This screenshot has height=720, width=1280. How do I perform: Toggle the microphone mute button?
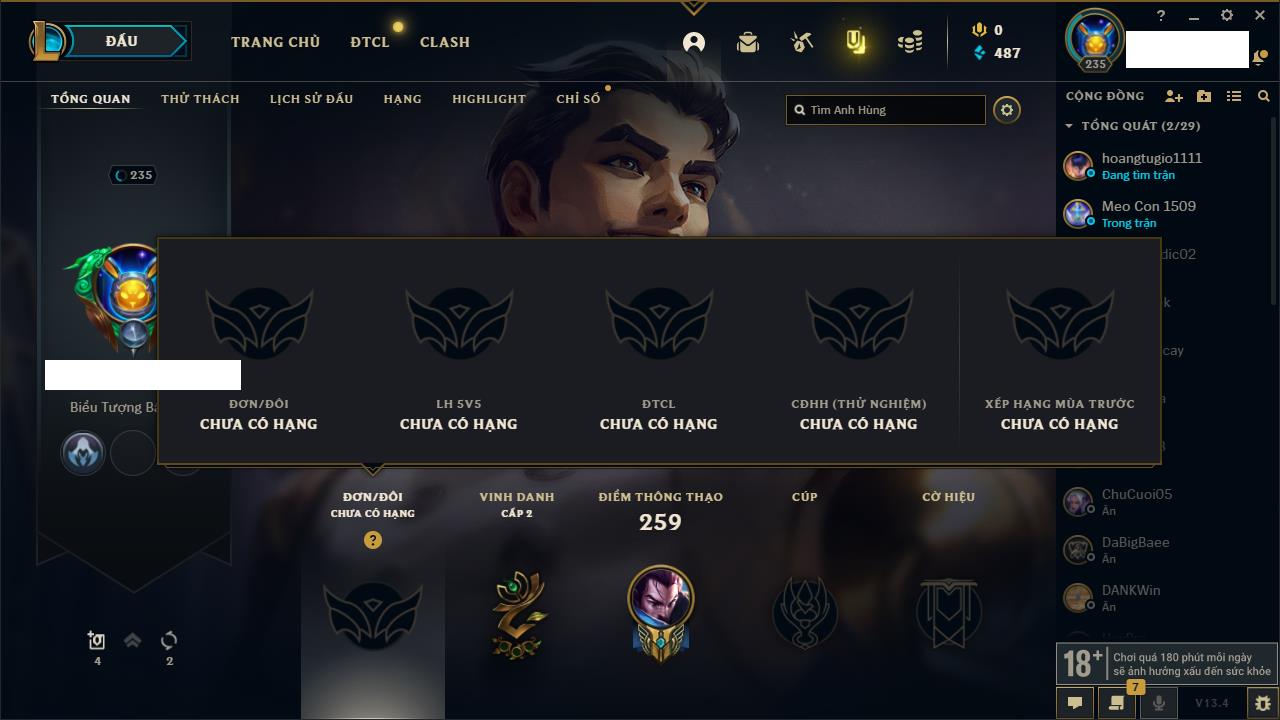click(x=1159, y=703)
